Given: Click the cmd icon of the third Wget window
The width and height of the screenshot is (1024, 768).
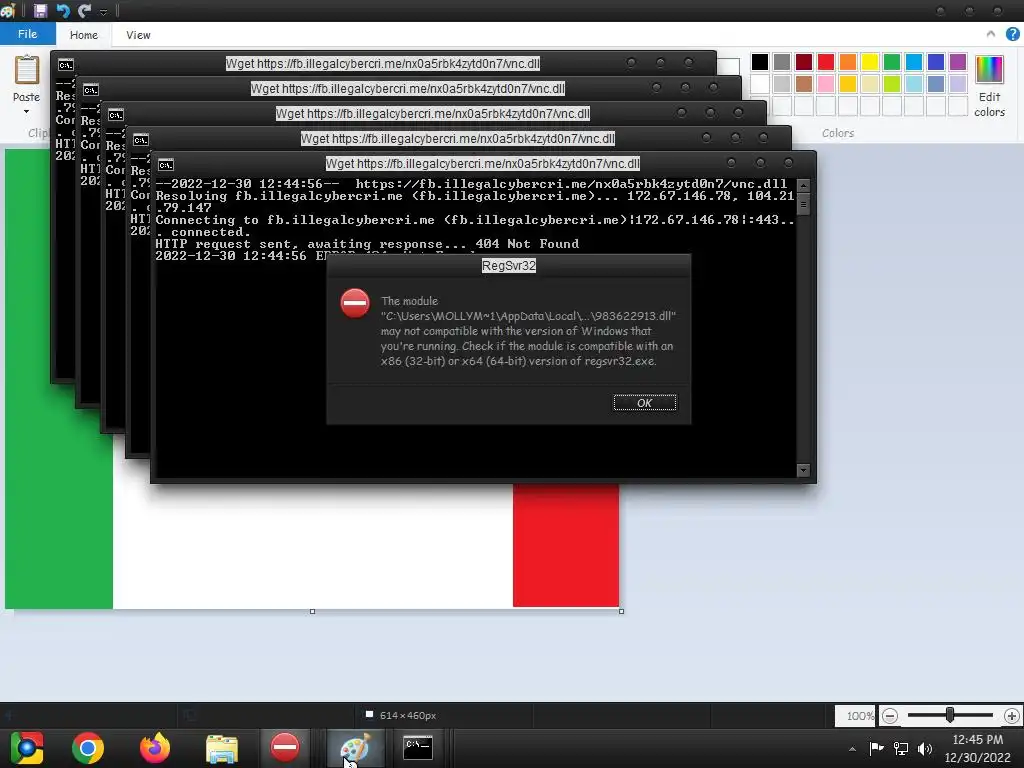Looking at the screenshot, I should point(116,115).
